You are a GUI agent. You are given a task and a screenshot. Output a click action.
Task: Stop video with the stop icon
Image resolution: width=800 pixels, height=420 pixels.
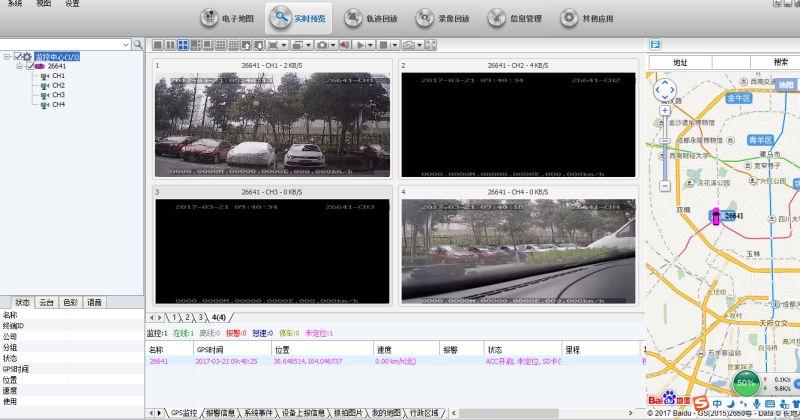[x=384, y=45]
